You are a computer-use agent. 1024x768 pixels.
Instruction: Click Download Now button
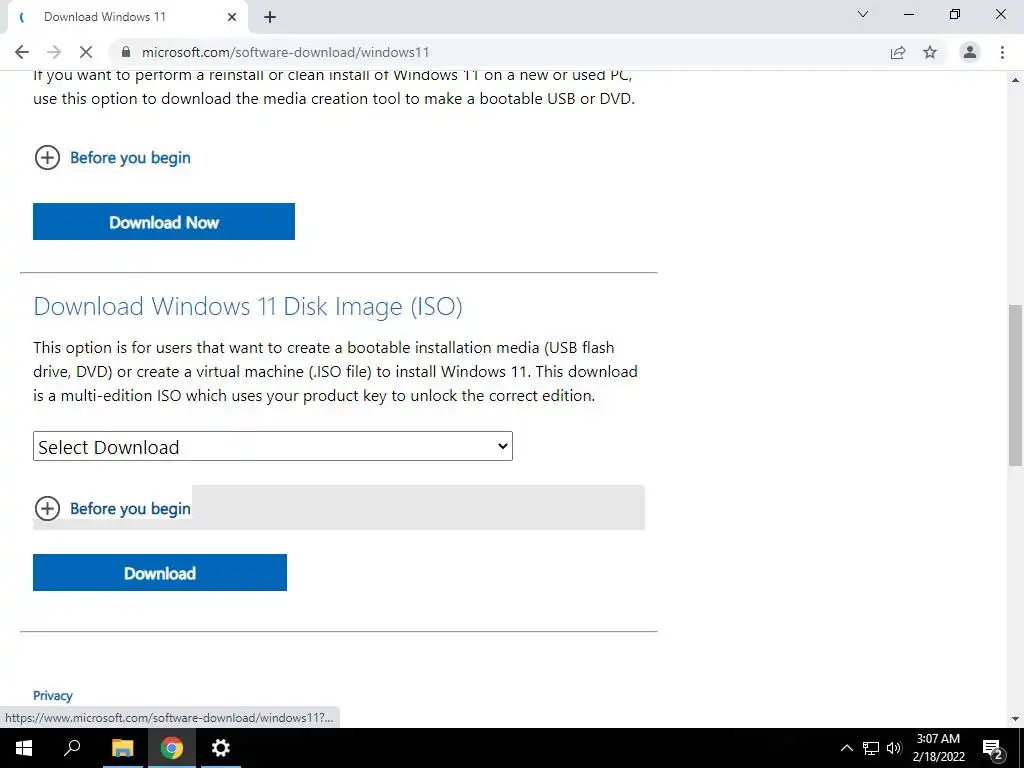[x=164, y=221]
